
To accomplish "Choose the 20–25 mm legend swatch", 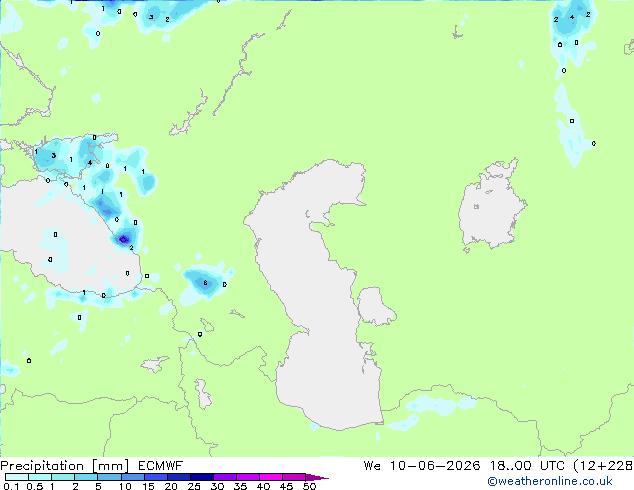I will pos(178,477).
